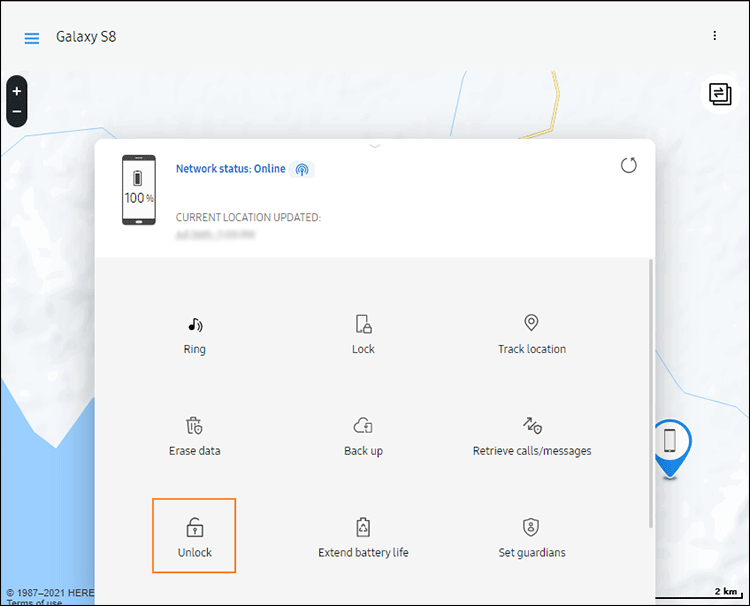Viewport: 750px width, 606px height.
Task: Select the Set guardians label
Action: [532, 552]
